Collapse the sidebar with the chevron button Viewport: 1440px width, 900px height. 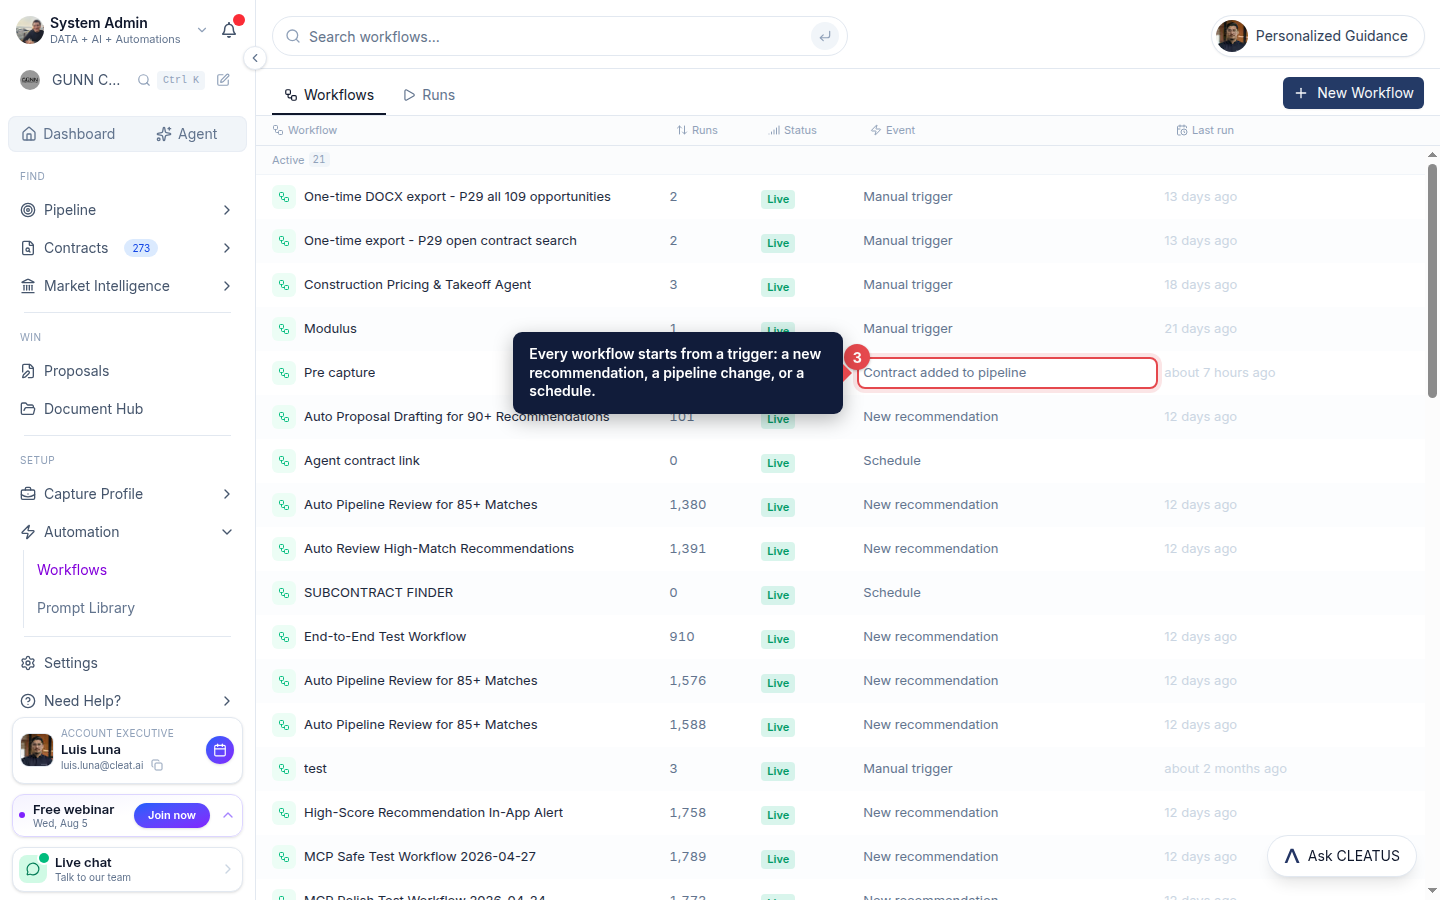[255, 58]
